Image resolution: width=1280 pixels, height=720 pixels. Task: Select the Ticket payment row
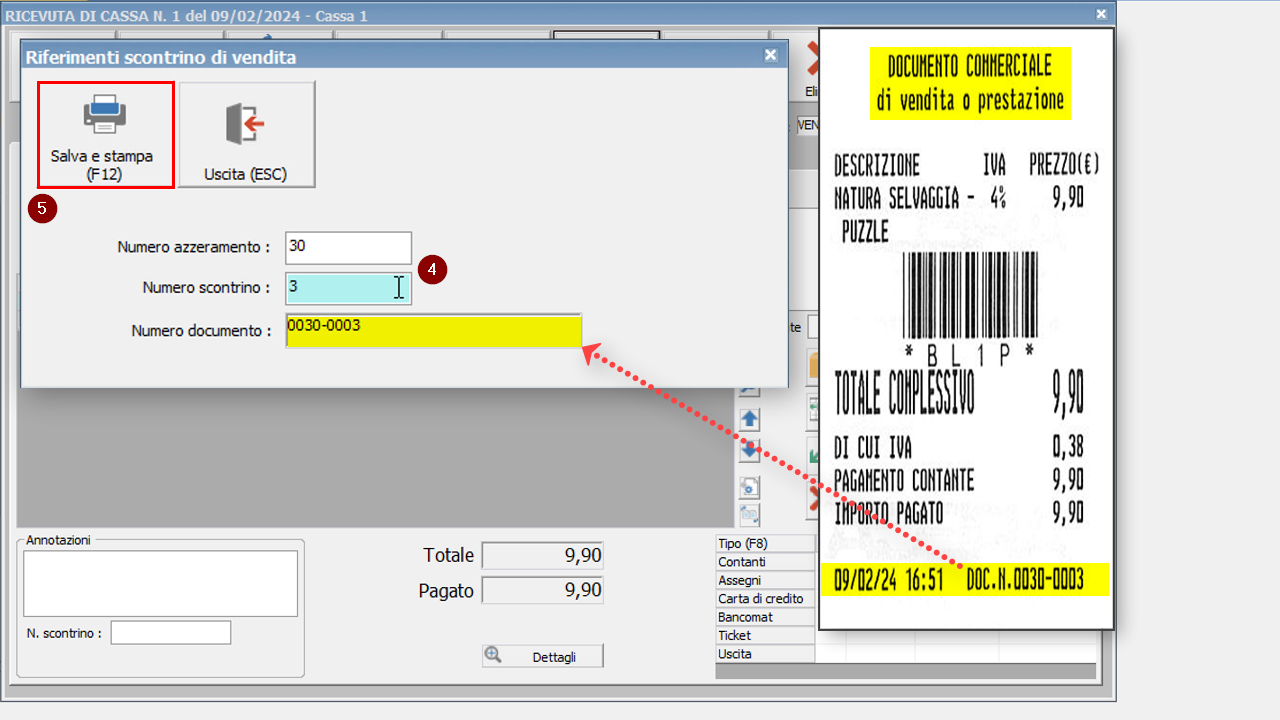tap(765, 635)
